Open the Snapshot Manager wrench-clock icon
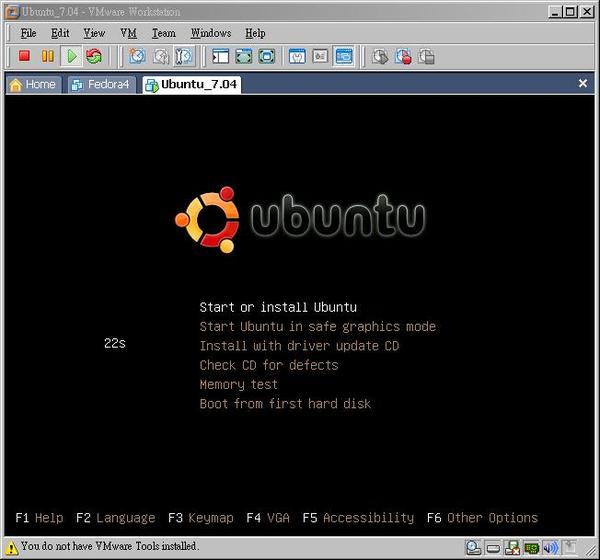Image resolution: width=600 pixels, height=560 pixels. click(184, 57)
